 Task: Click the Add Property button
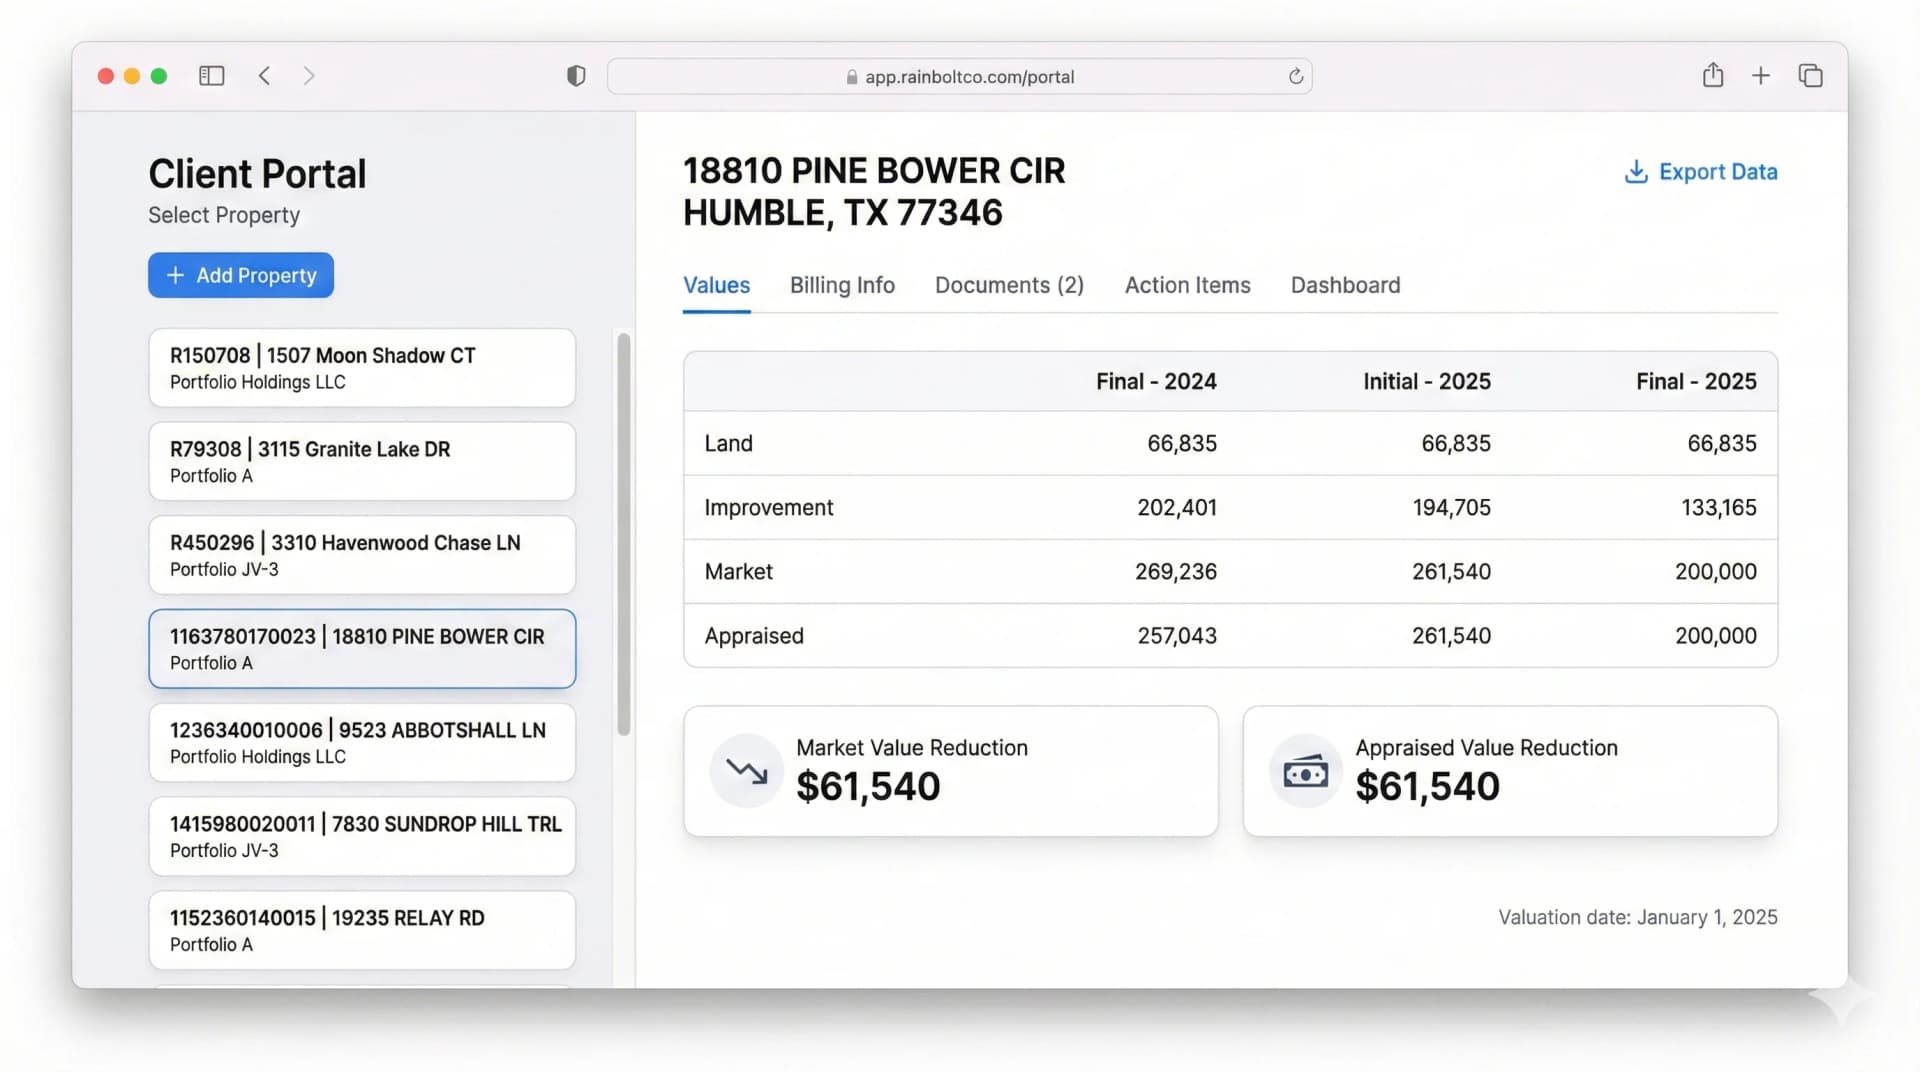[x=241, y=275]
